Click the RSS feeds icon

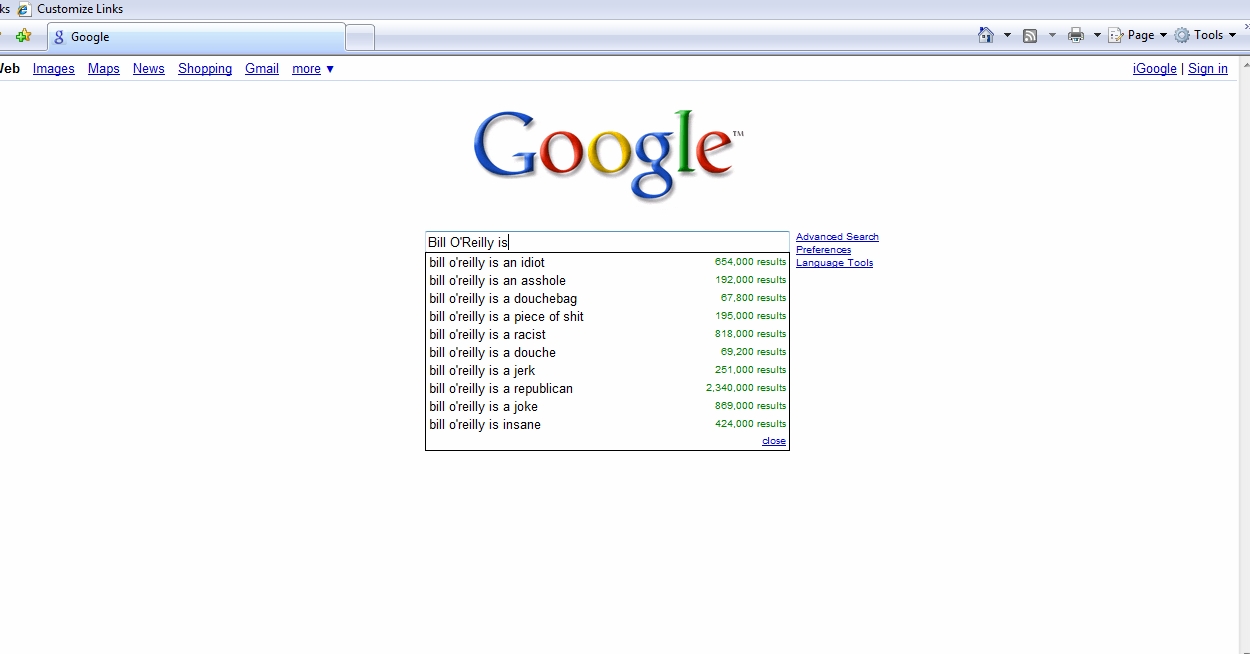[1030, 35]
